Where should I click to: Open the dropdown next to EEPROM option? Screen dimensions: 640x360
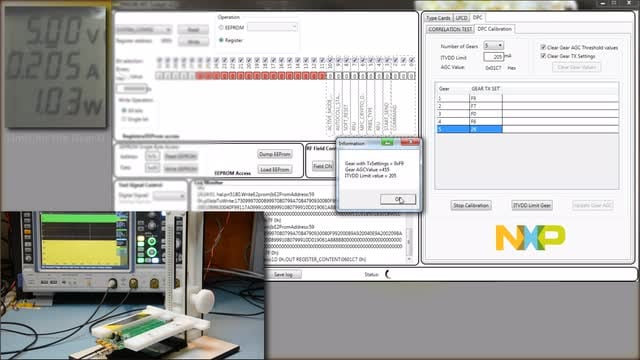272,27
